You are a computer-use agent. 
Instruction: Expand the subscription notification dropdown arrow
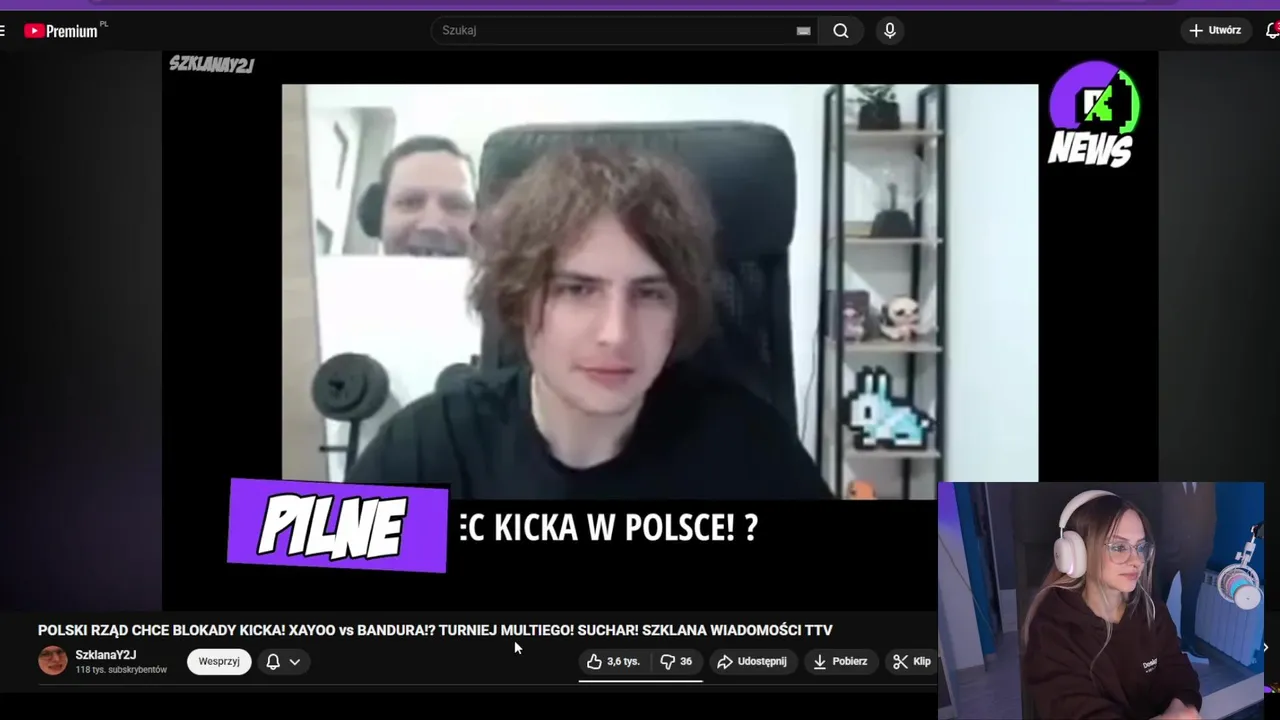pyautogui.click(x=295, y=662)
